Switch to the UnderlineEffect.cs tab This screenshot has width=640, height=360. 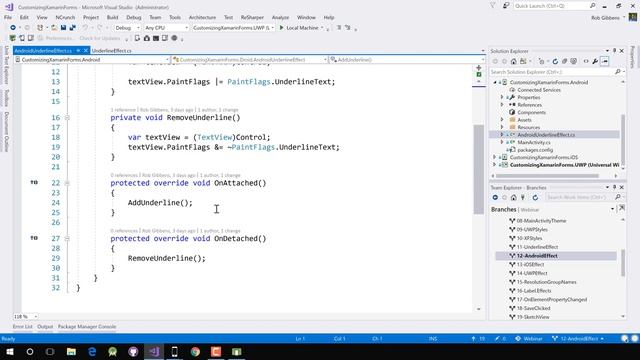coord(111,51)
